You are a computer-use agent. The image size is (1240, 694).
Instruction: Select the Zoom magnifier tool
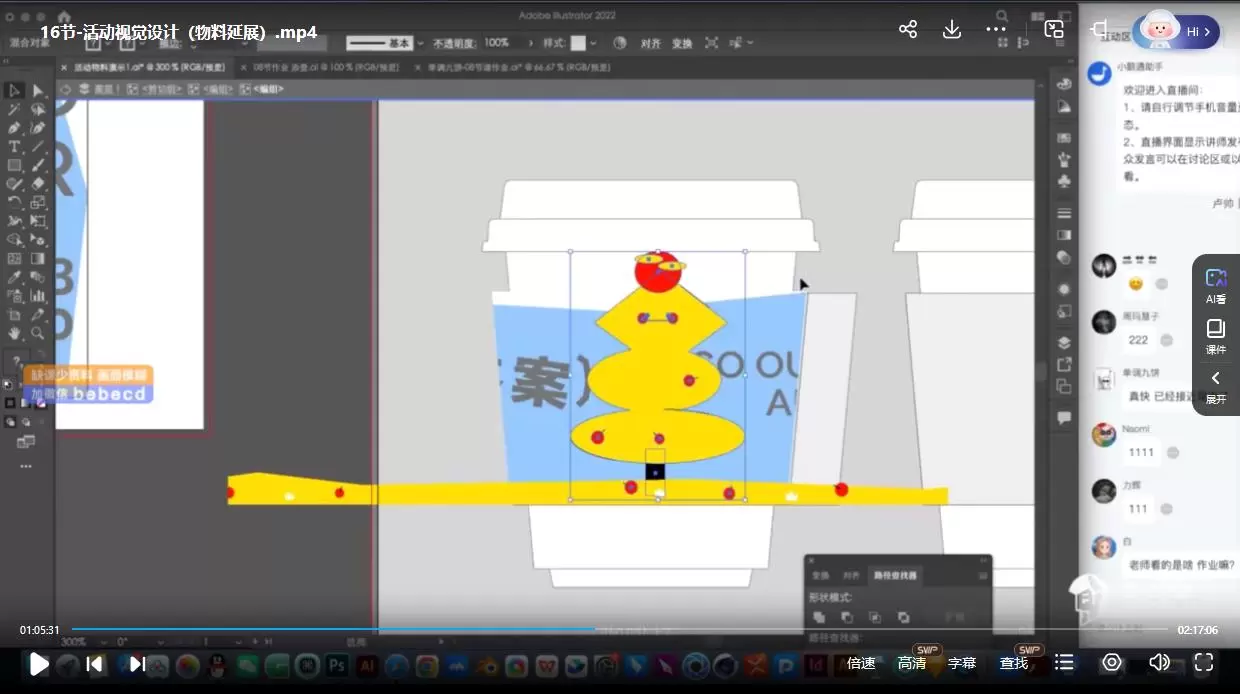(38, 333)
